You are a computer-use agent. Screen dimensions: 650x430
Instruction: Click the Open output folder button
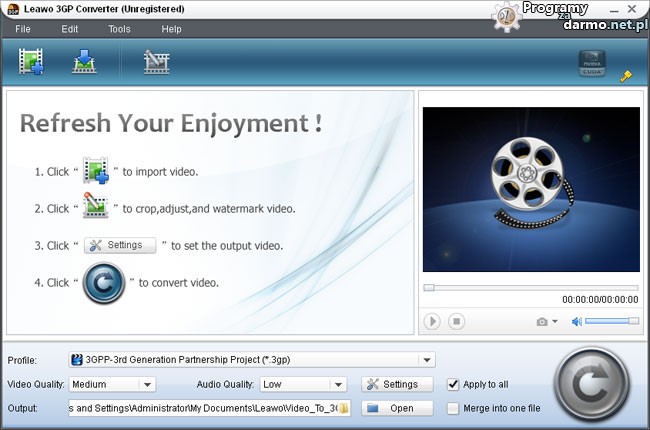396,408
